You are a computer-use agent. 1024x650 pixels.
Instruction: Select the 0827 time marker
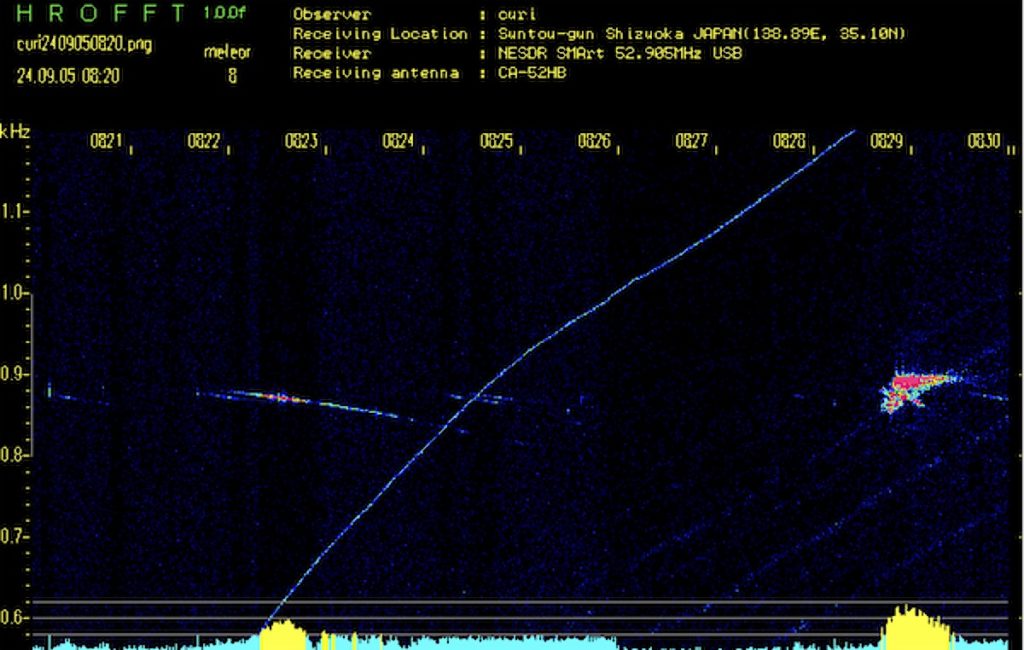tap(691, 142)
